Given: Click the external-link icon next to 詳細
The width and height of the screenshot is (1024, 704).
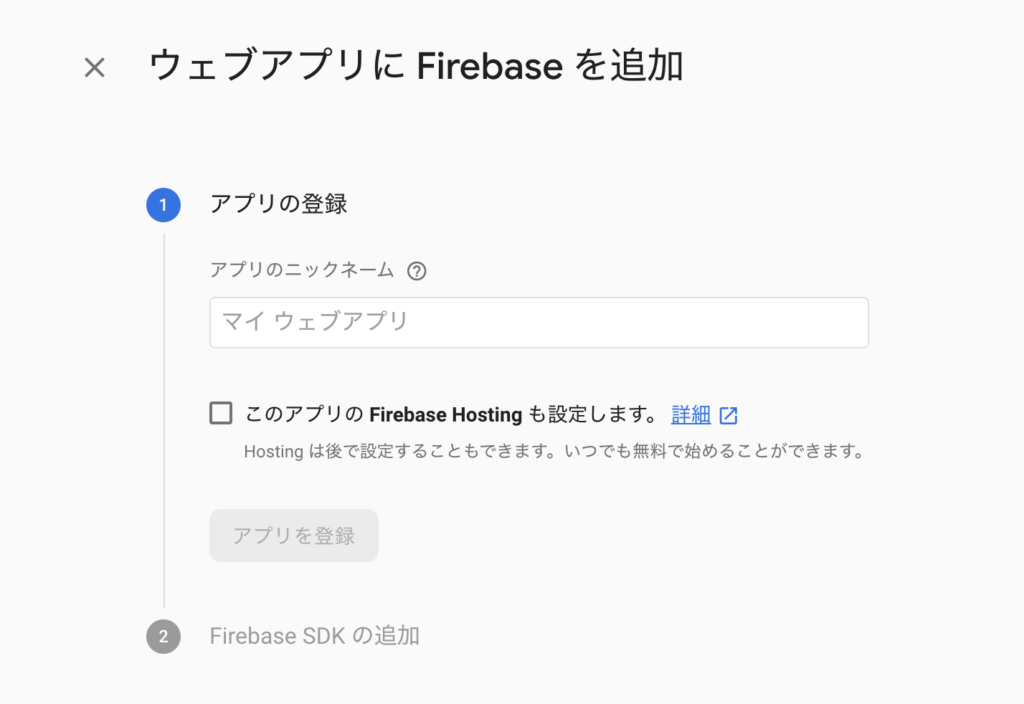Looking at the screenshot, I should click(728, 415).
